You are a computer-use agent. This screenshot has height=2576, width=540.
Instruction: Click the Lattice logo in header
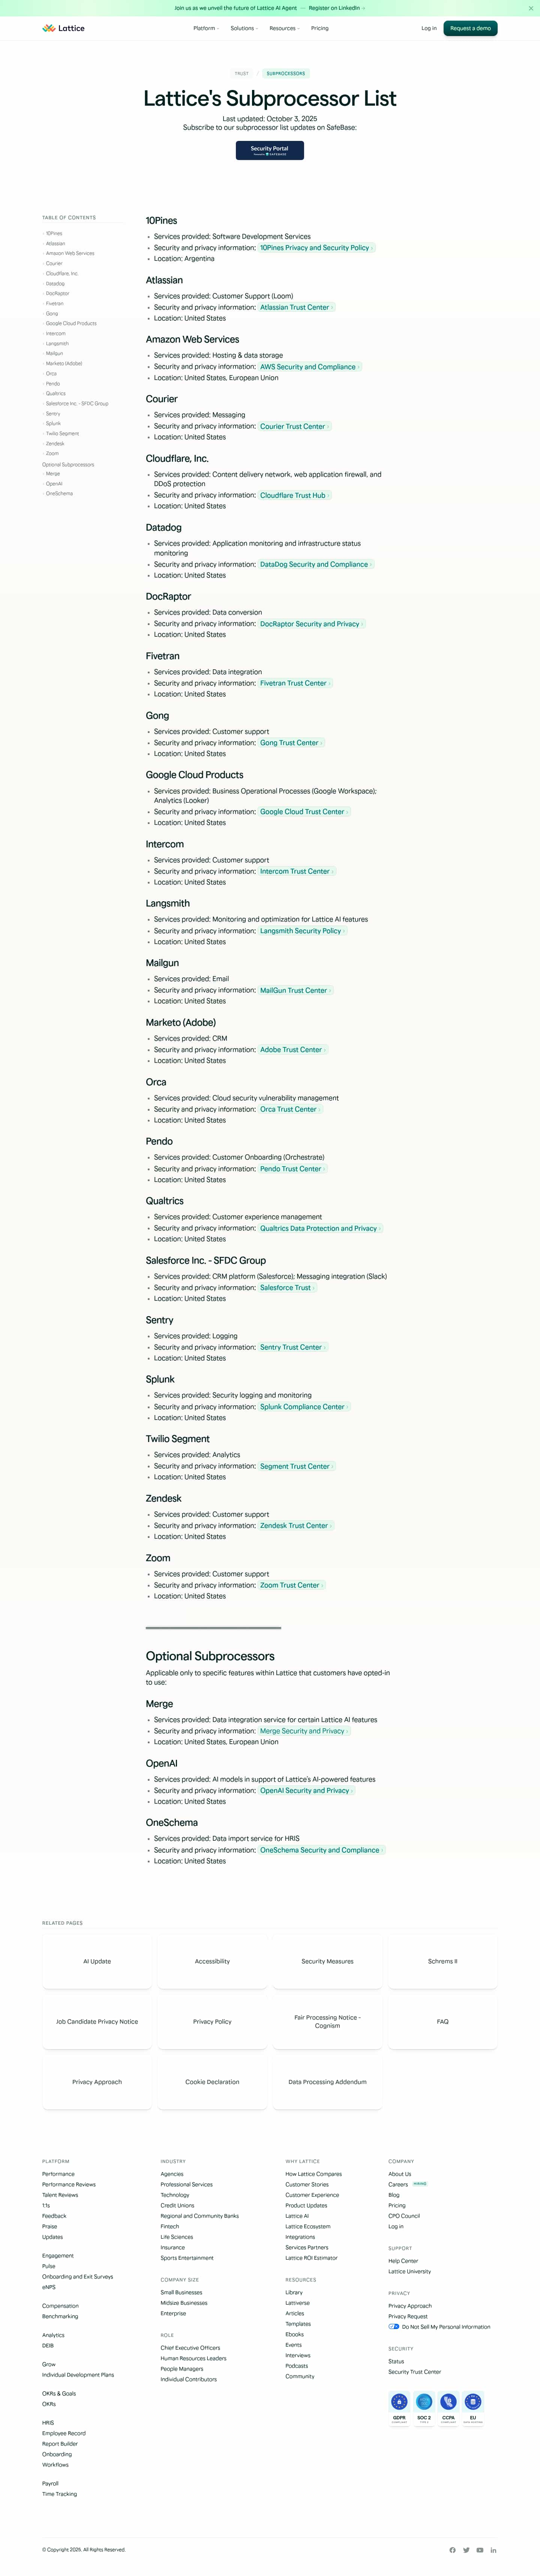click(63, 28)
